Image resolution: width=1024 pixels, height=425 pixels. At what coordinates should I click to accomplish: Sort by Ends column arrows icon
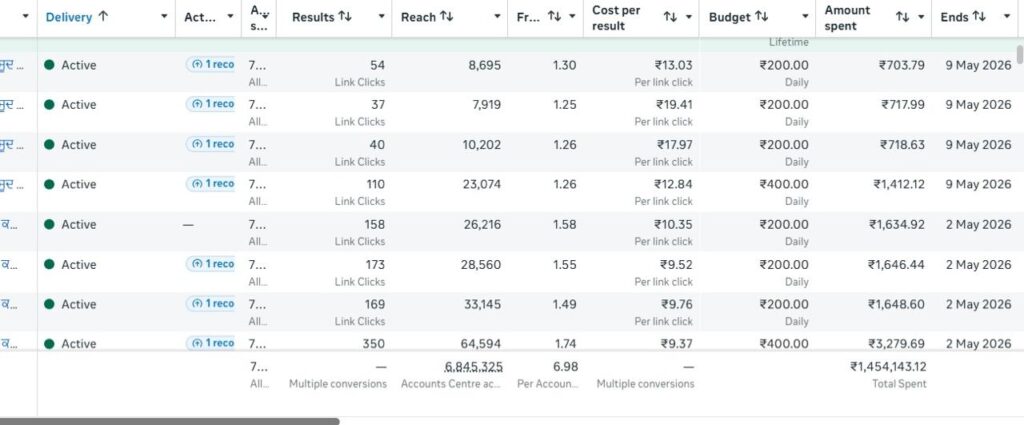pyautogui.click(x=979, y=17)
